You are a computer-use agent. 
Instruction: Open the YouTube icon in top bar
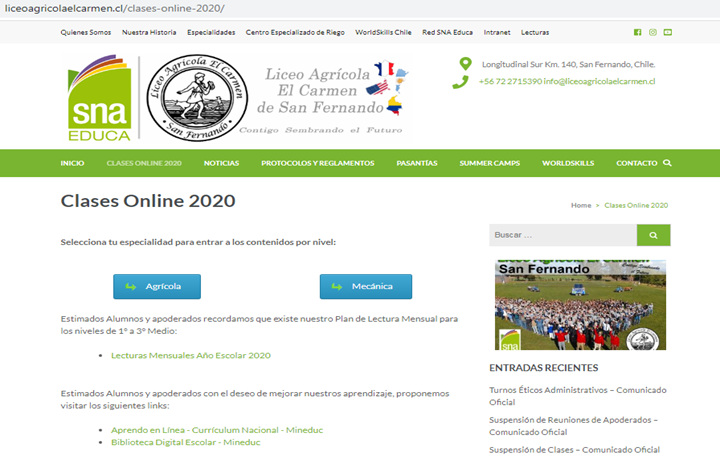(668, 32)
